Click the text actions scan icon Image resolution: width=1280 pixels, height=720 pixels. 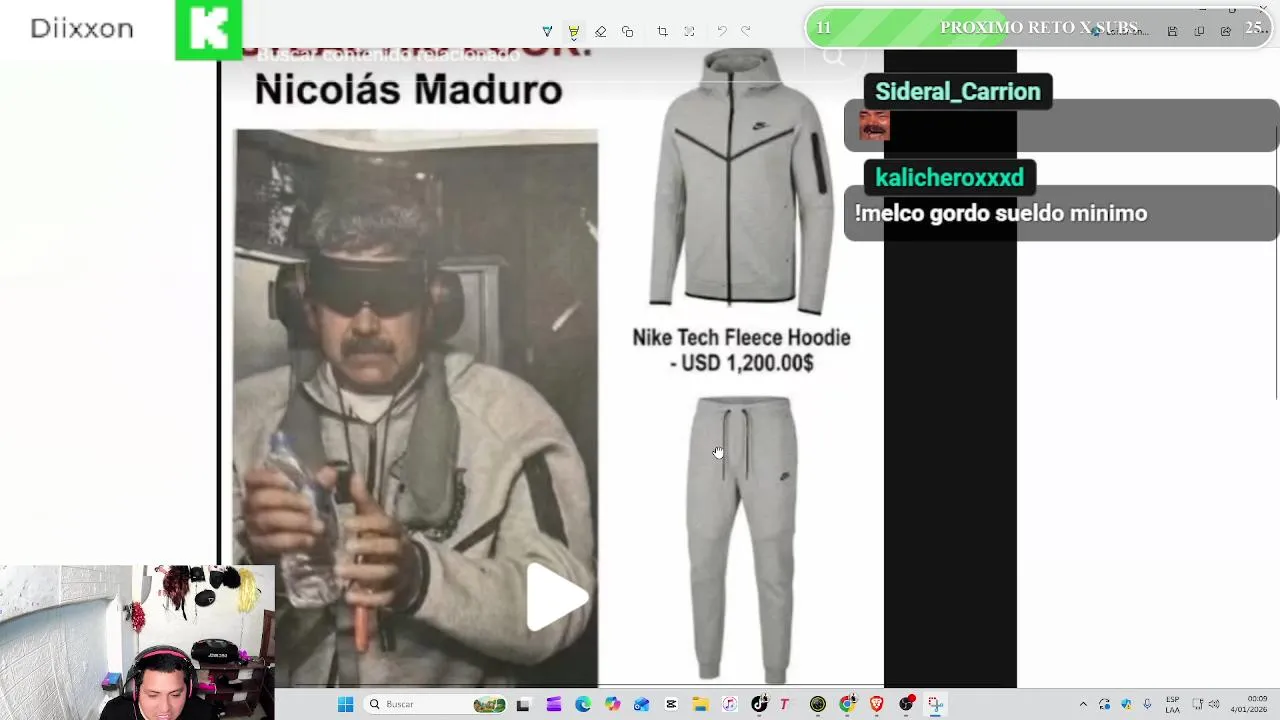point(689,32)
